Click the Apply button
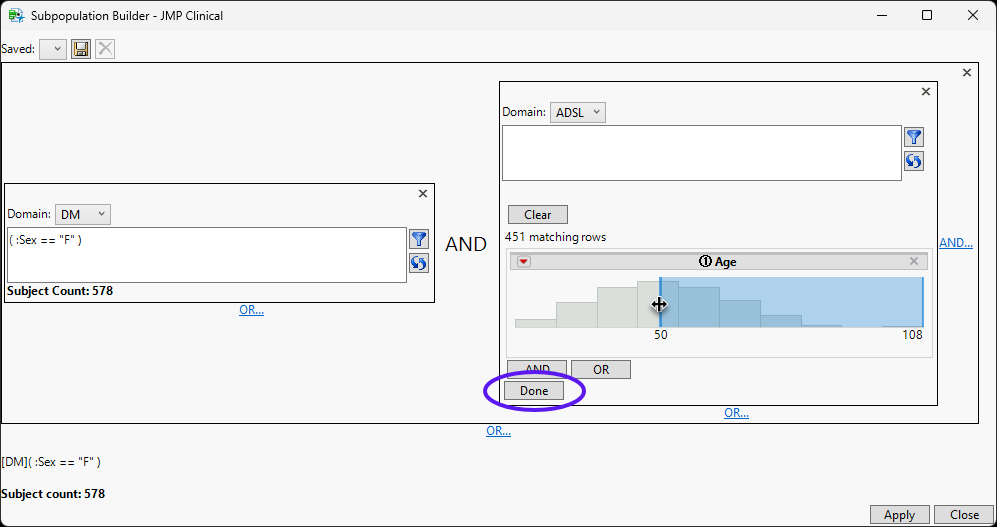 [x=899, y=515]
